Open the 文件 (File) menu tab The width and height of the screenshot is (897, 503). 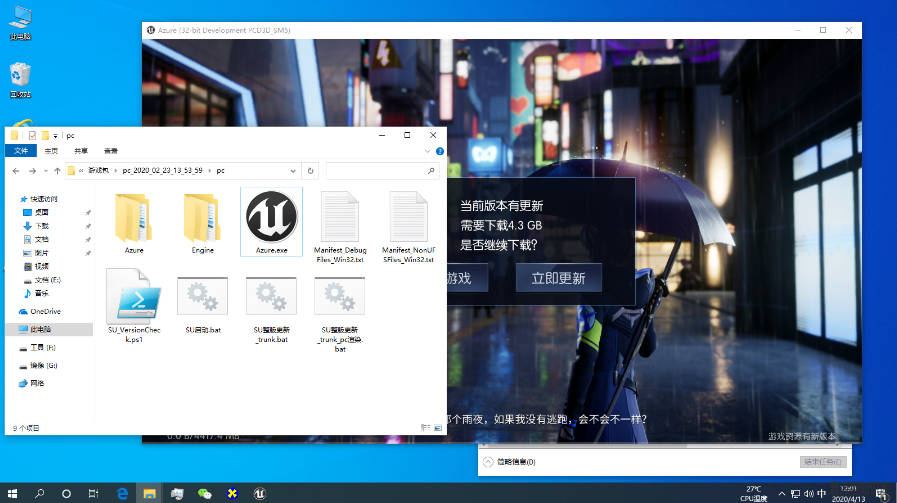click(x=20, y=150)
